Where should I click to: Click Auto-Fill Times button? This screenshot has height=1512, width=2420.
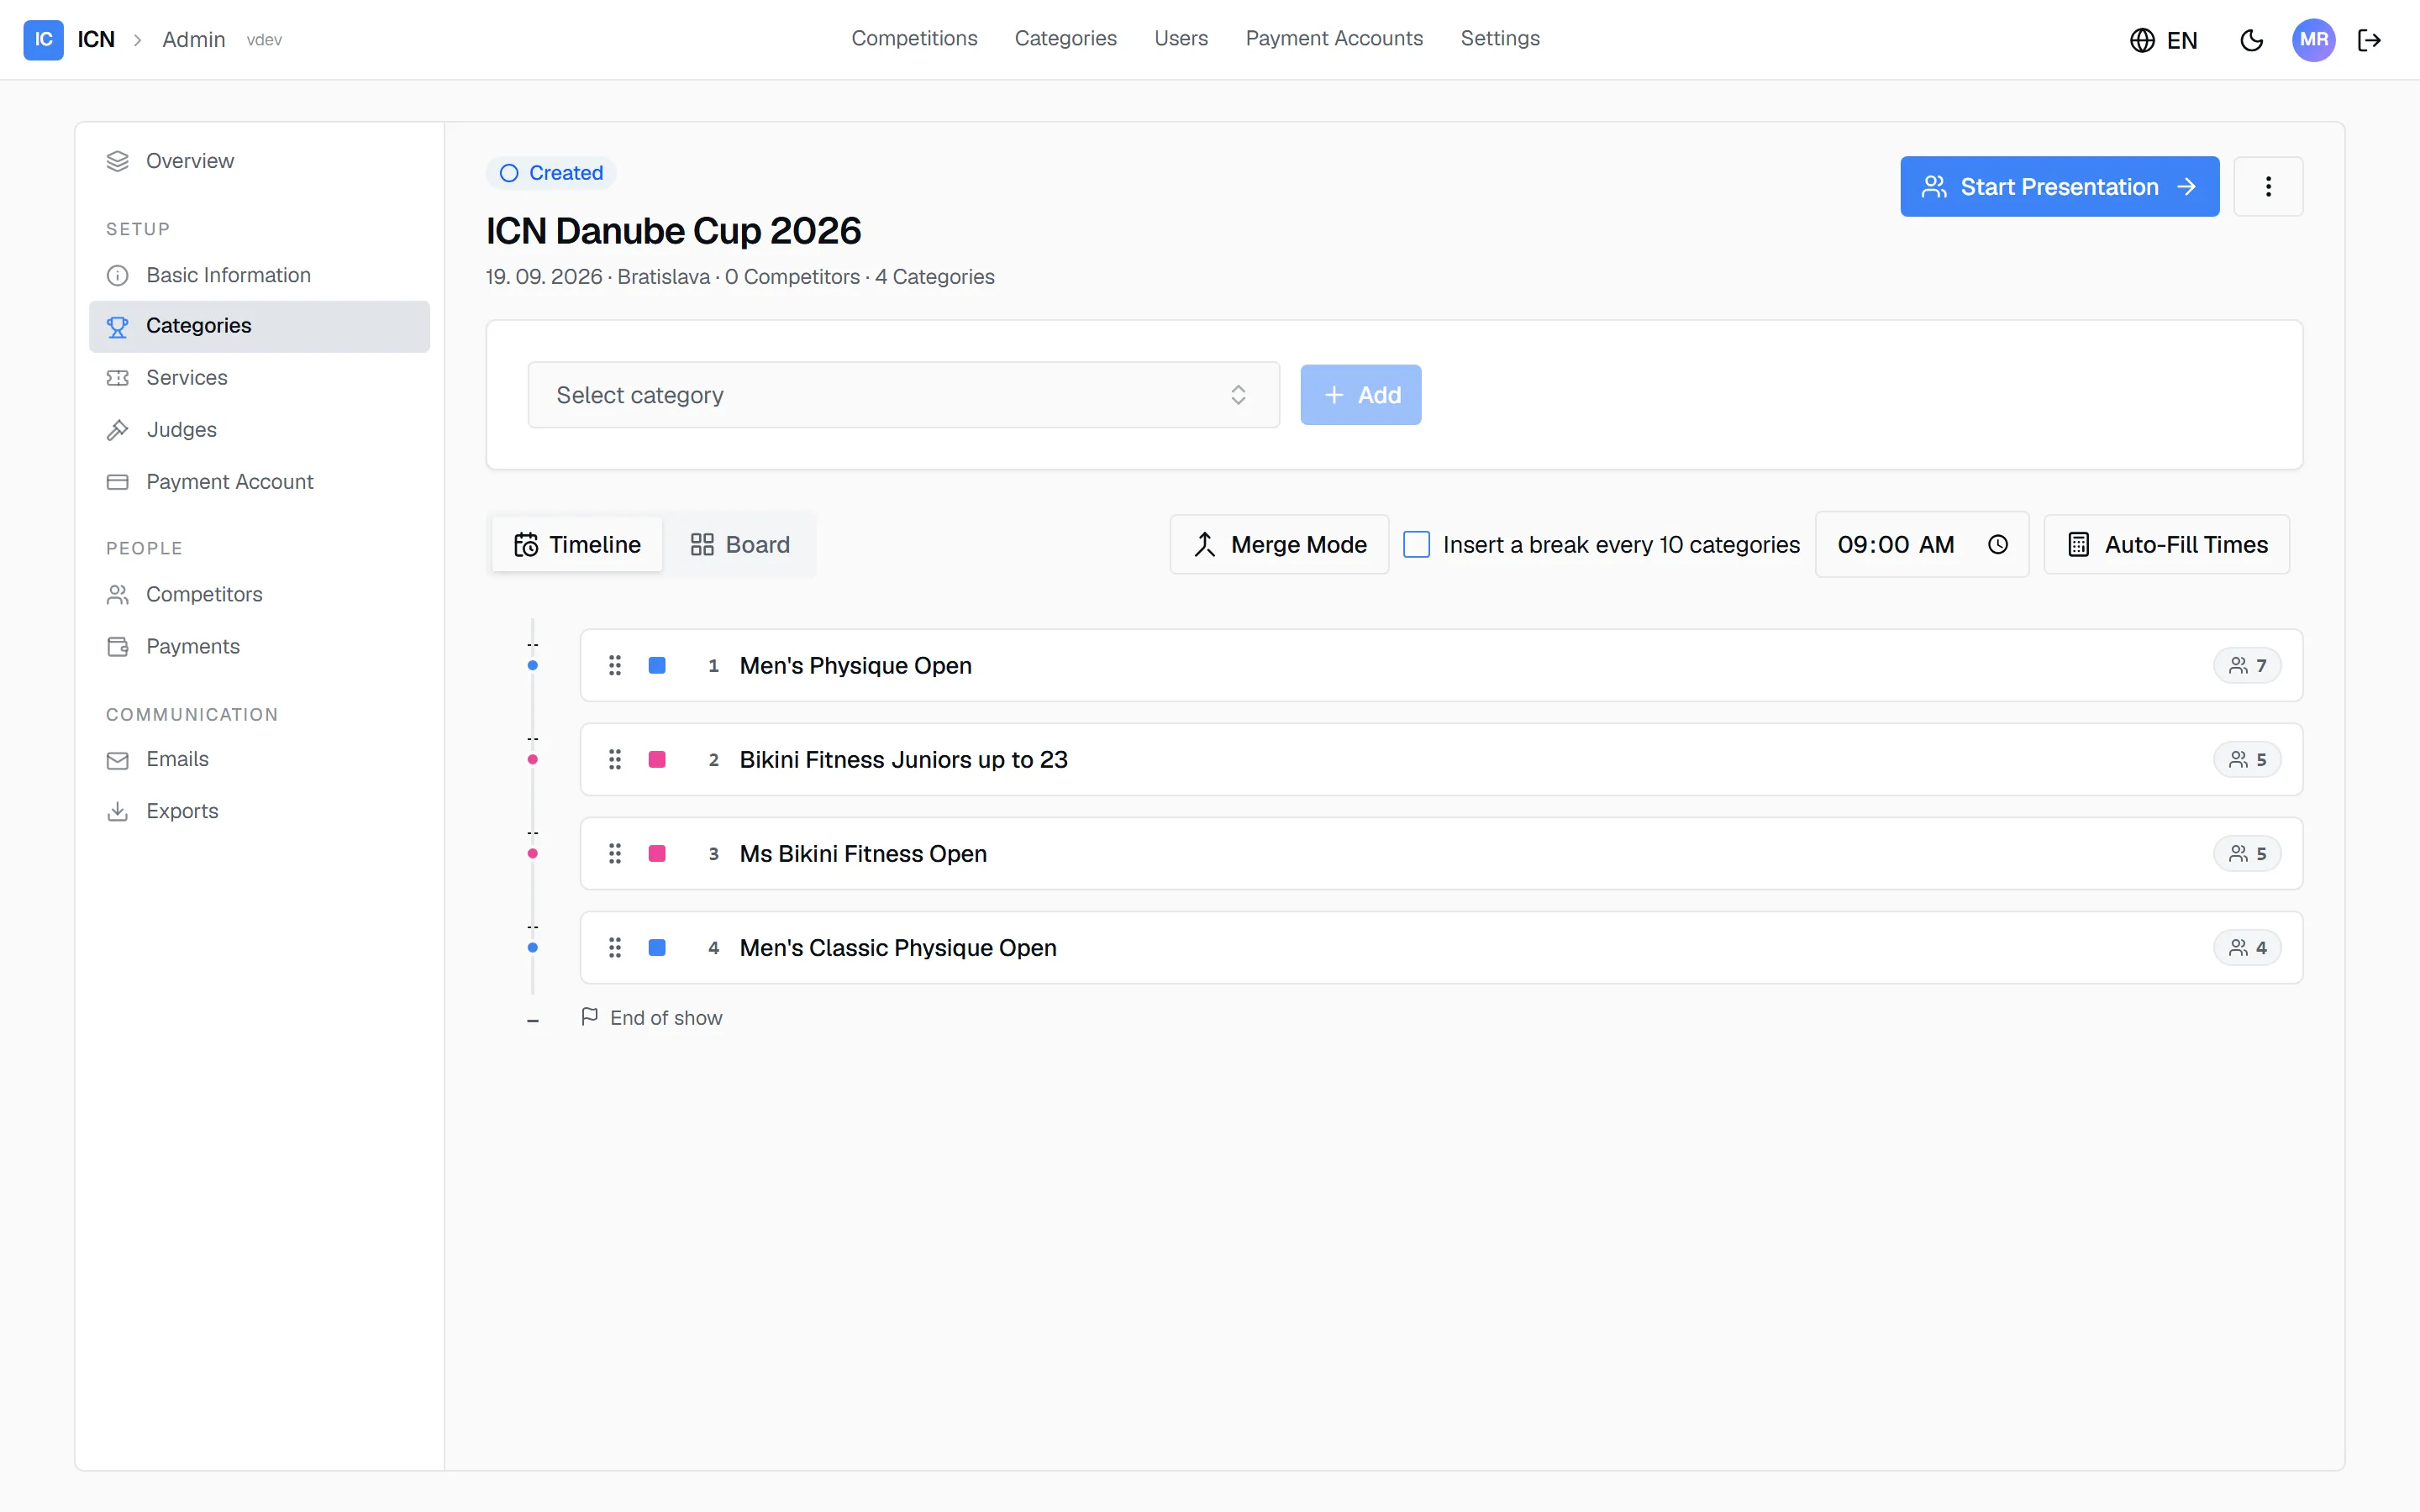(2166, 544)
